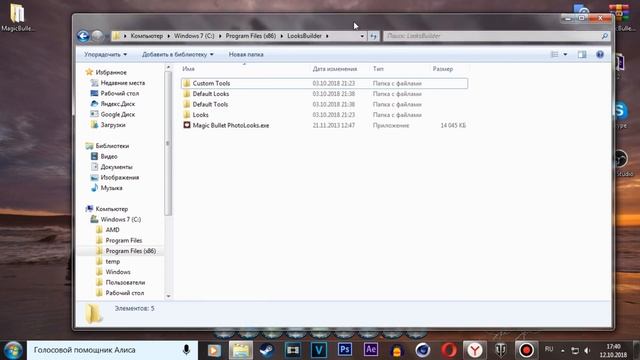640x360 pixels.
Task: Click the Explorer forward arrow button
Action: coord(98,36)
